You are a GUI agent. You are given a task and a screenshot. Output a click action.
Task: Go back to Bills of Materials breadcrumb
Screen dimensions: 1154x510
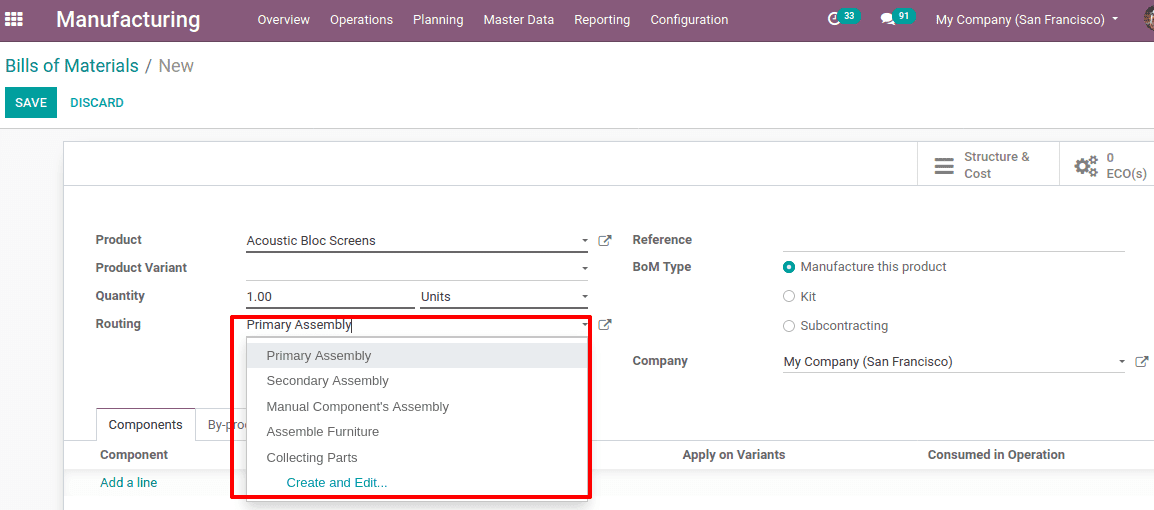point(72,65)
